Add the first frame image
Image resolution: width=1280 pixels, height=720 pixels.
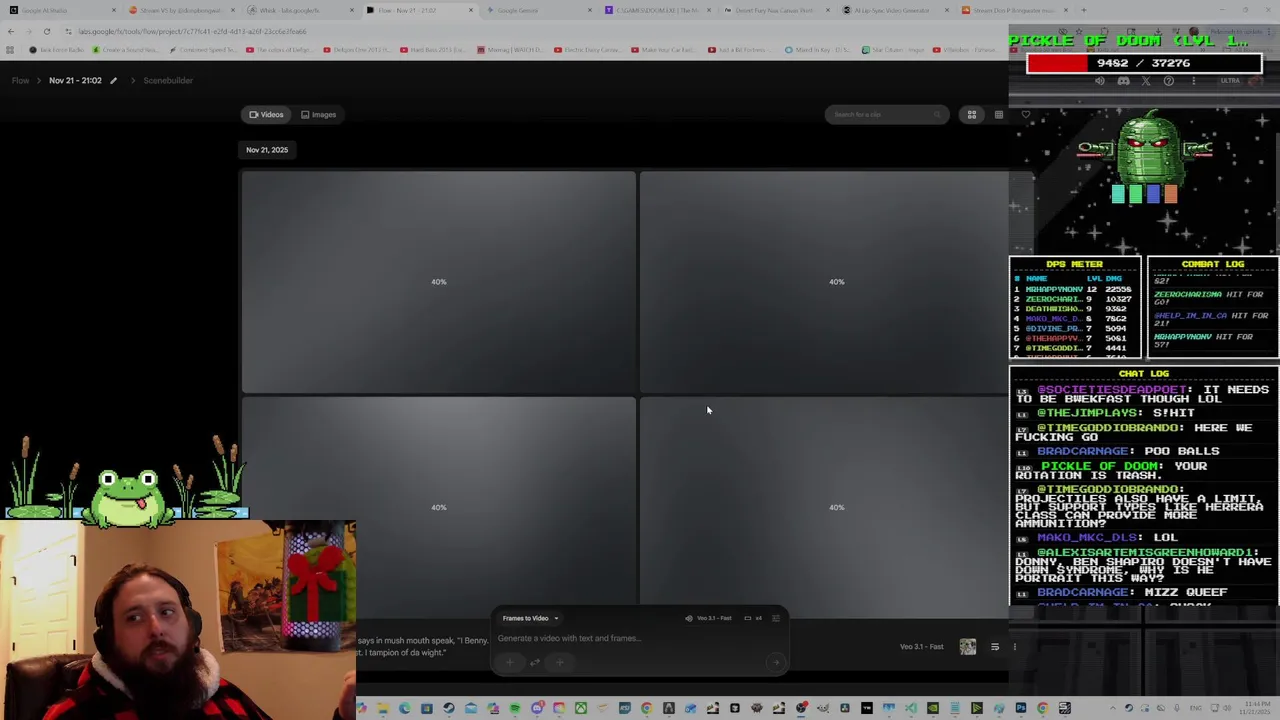click(x=510, y=661)
